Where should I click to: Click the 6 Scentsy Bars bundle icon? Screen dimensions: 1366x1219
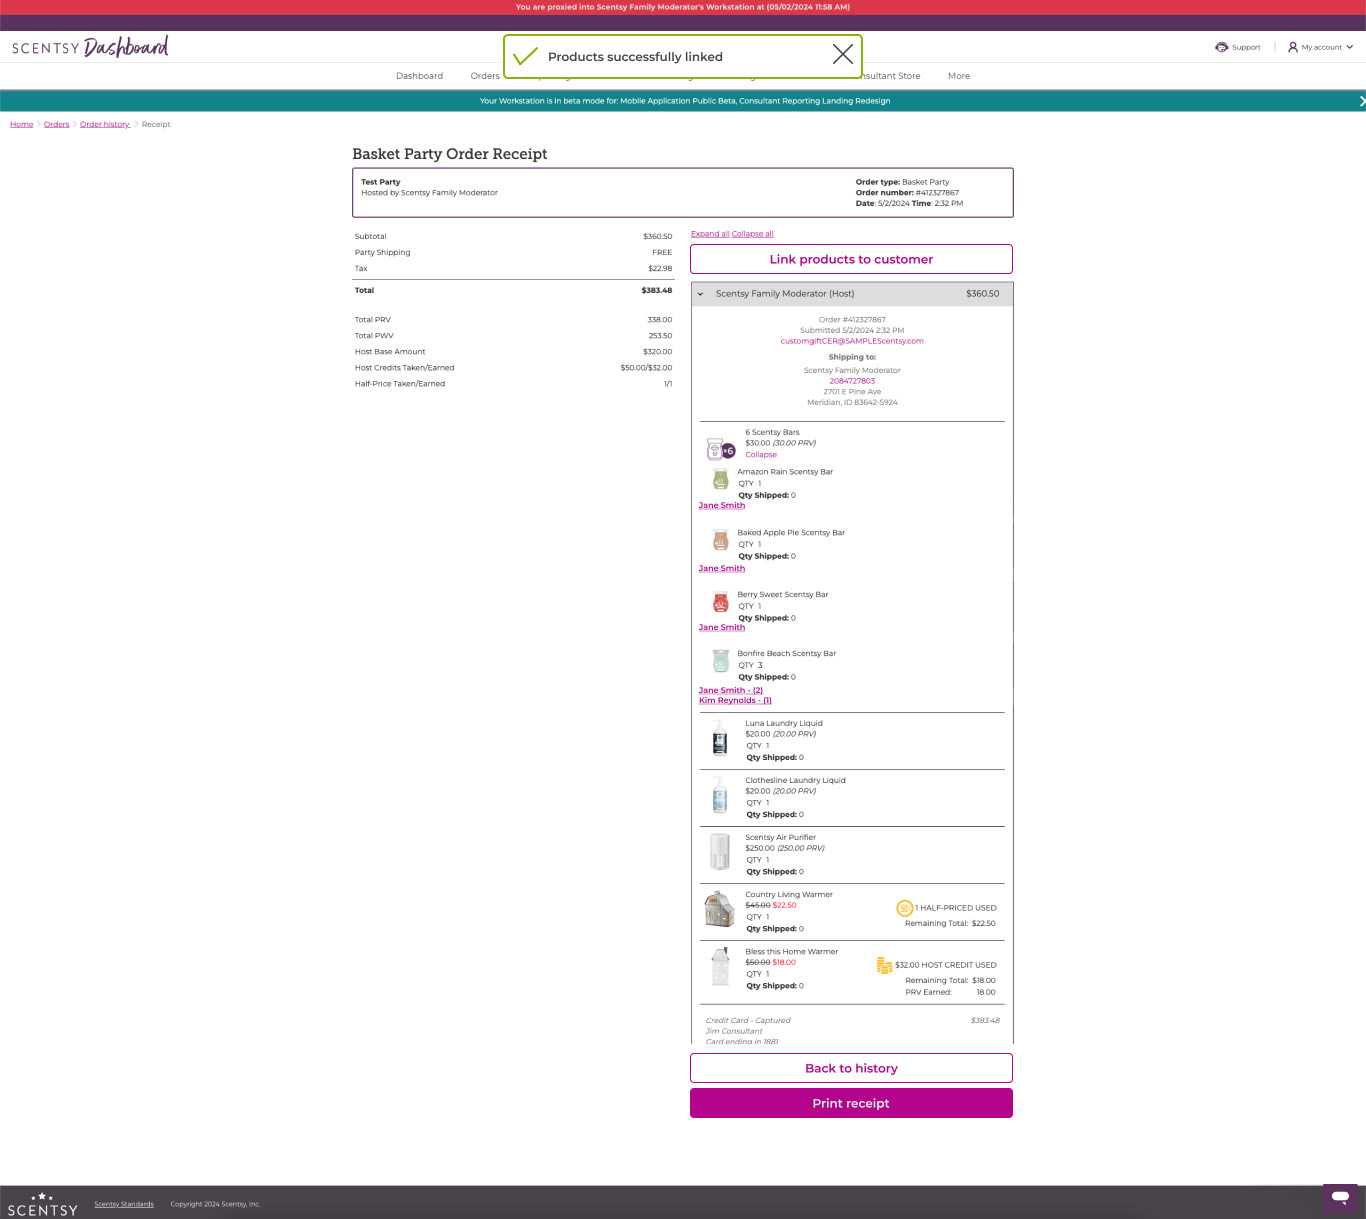click(x=720, y=449)
